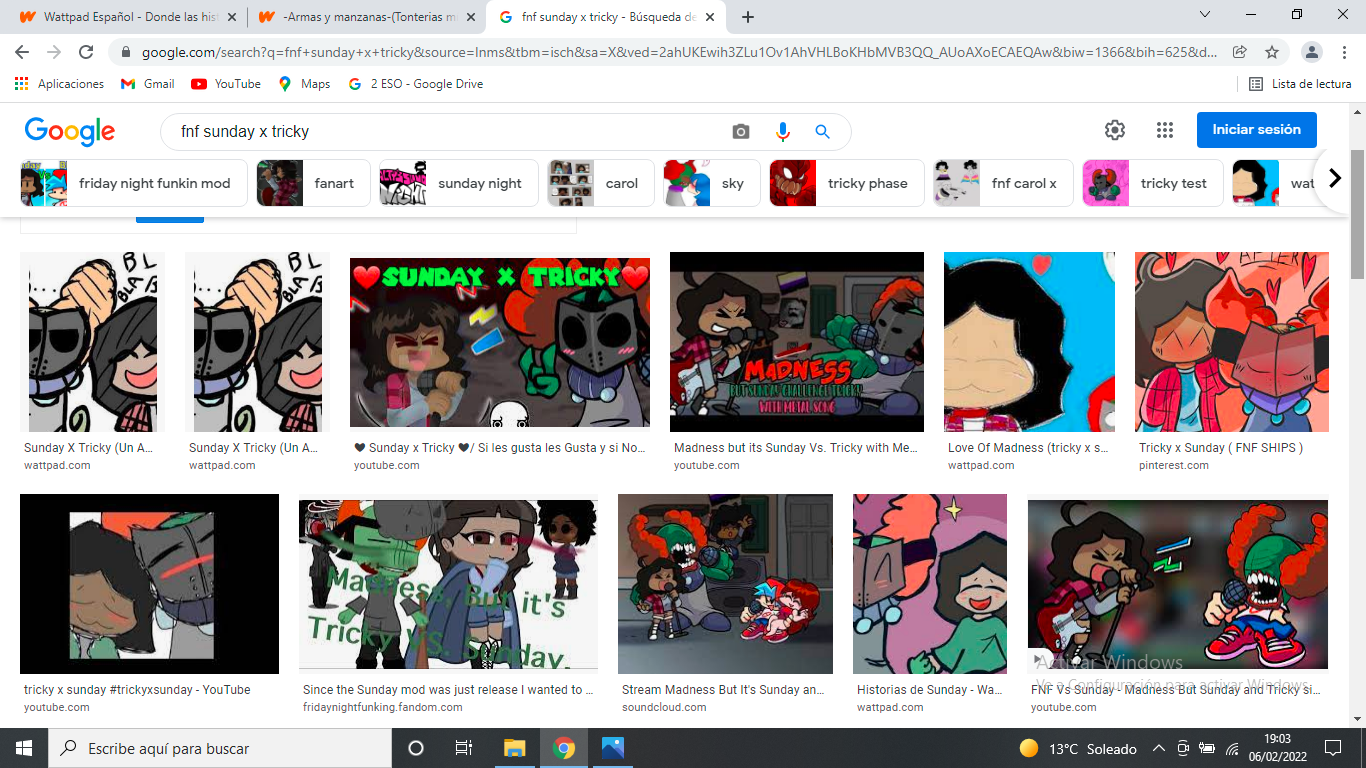The height and width of the screenshot is (768, 1366).
Task: Click taskbar search box
Action: click(220, 748)
